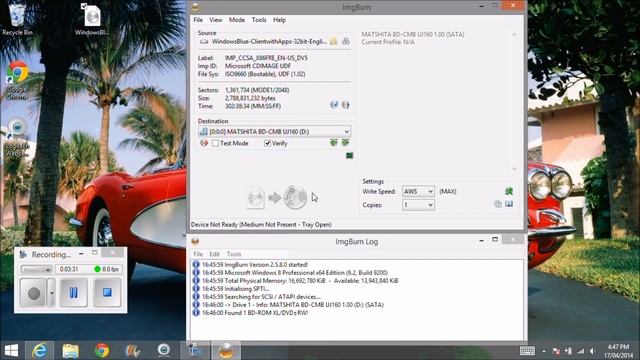Screen dimensions: 640x360
Task: Enable the Test Mode checkbox
Action: (x=215, y=143)
